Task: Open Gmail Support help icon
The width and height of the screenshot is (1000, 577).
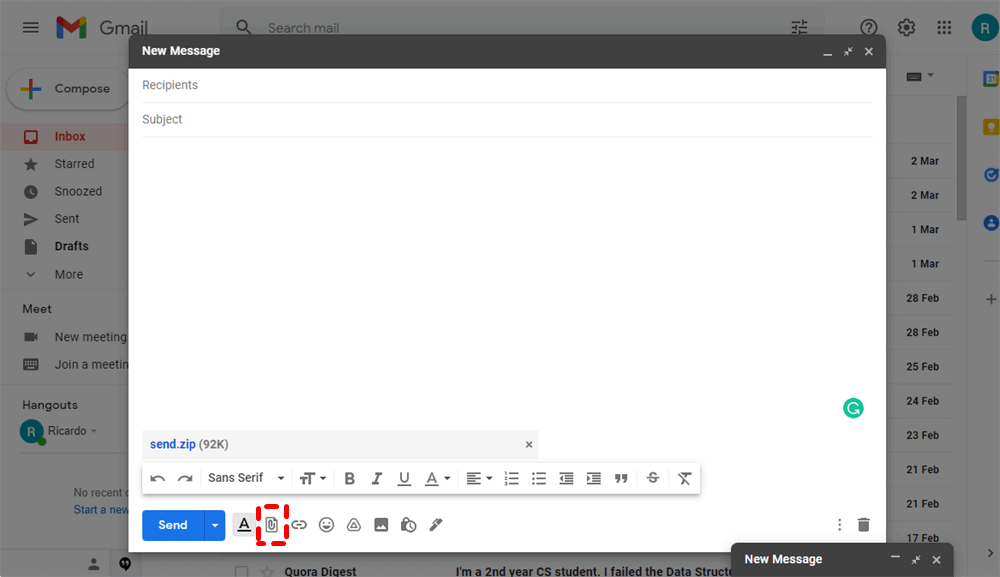Action: [869, 27]
